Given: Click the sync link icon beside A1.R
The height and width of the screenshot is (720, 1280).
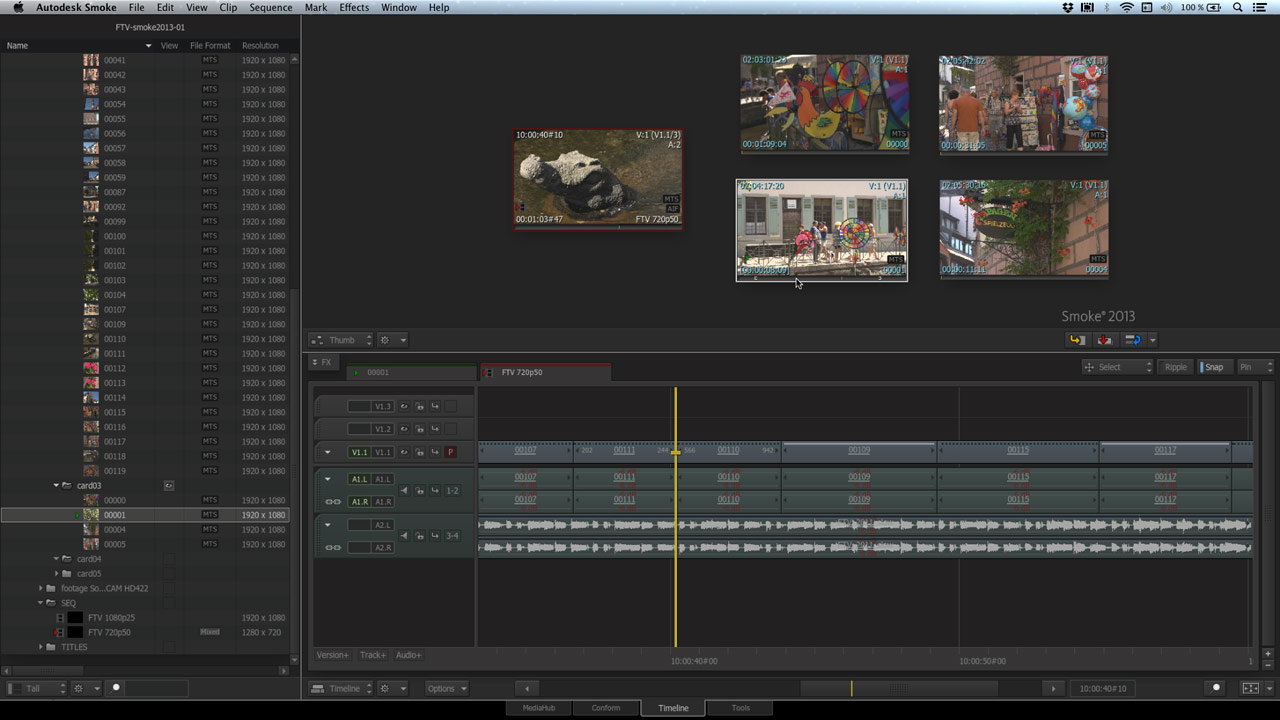Looking at the screenshot, I should (333, 502).
